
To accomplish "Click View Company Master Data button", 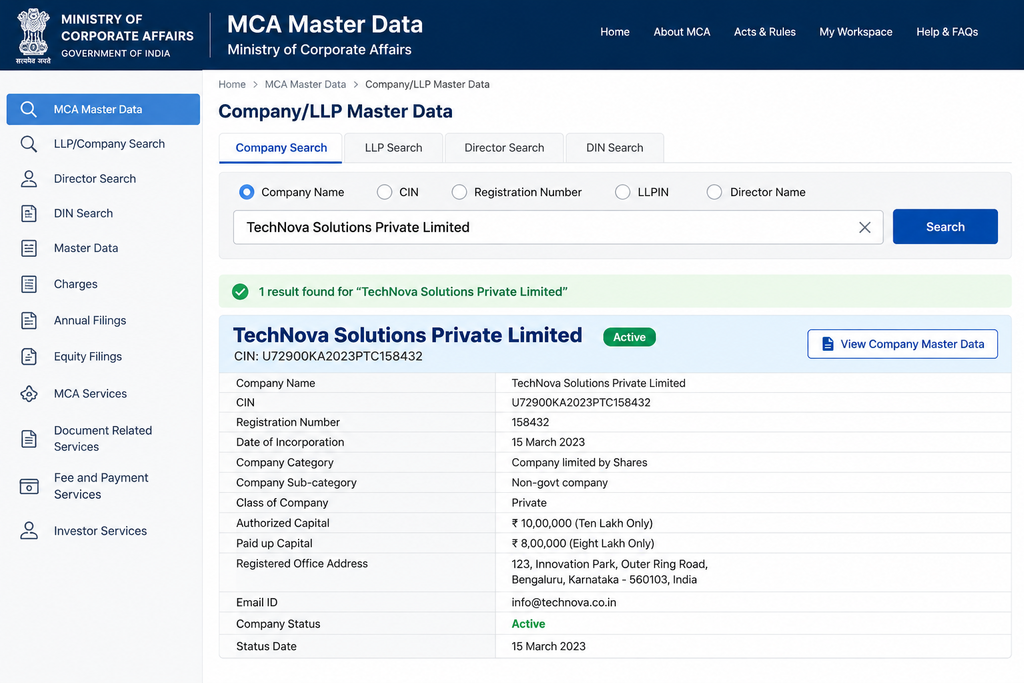I will click(x=903, y=344).
